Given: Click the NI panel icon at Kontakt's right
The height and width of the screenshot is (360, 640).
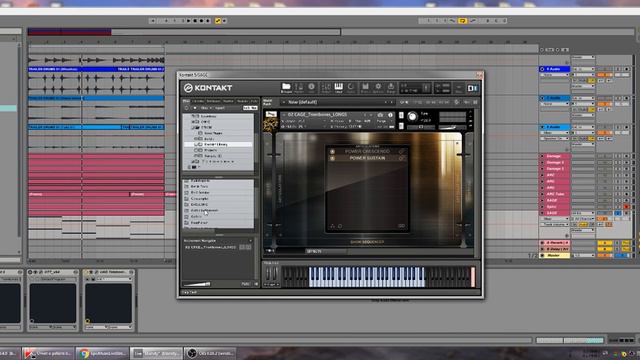Looking at the screenshot, I should tap(472, 88).
